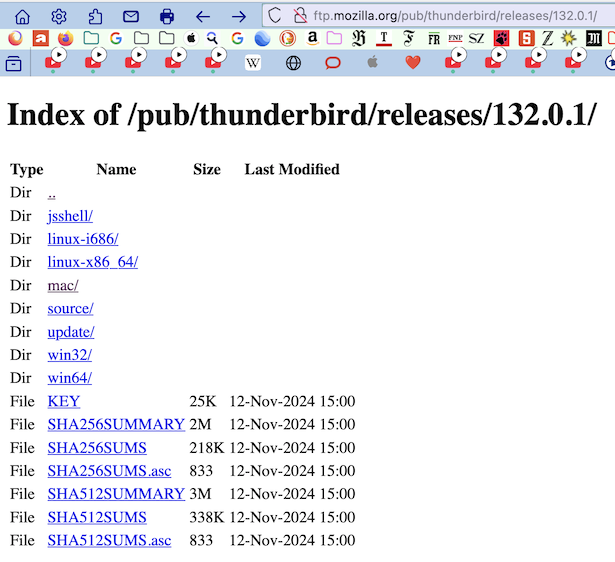Open the update/ directory
The height and width of the screenshot is (562, 615).
(71, 332)
